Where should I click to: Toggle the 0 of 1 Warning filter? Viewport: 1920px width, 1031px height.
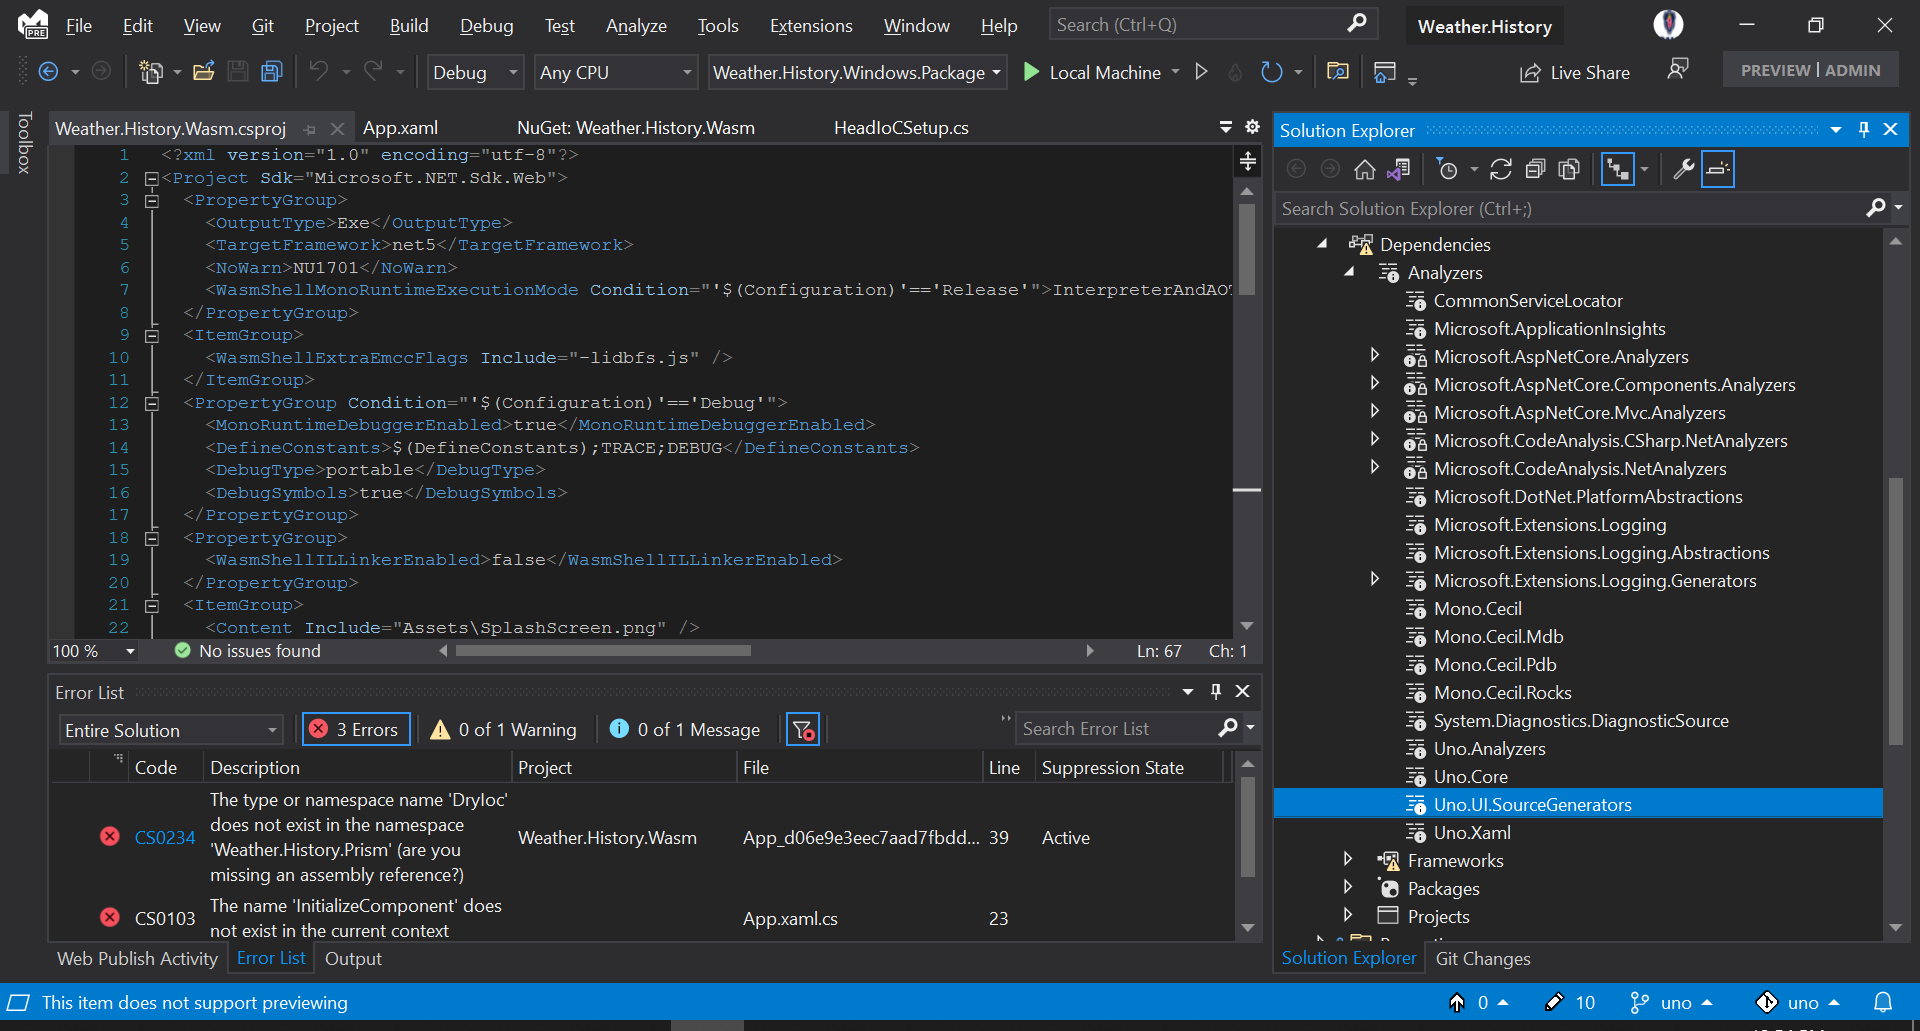tap(503, 729)
